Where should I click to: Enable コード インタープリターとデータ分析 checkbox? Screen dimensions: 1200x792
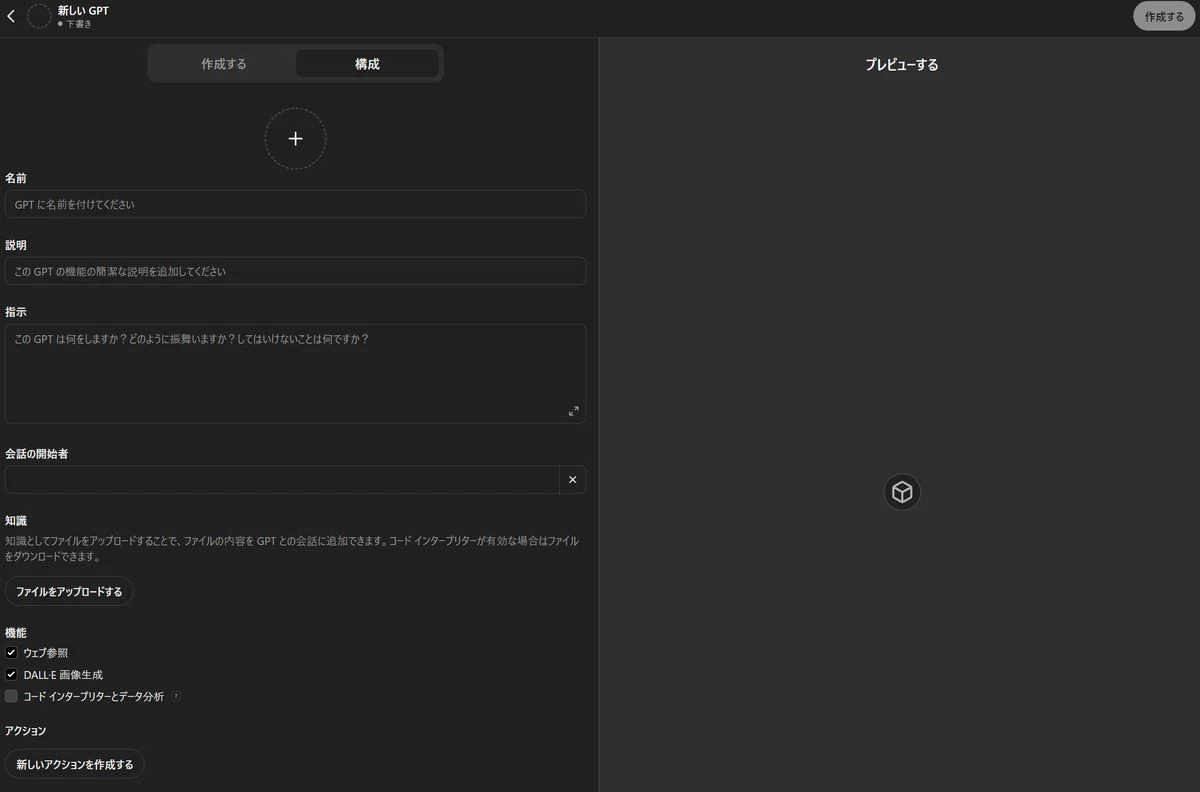12,696
